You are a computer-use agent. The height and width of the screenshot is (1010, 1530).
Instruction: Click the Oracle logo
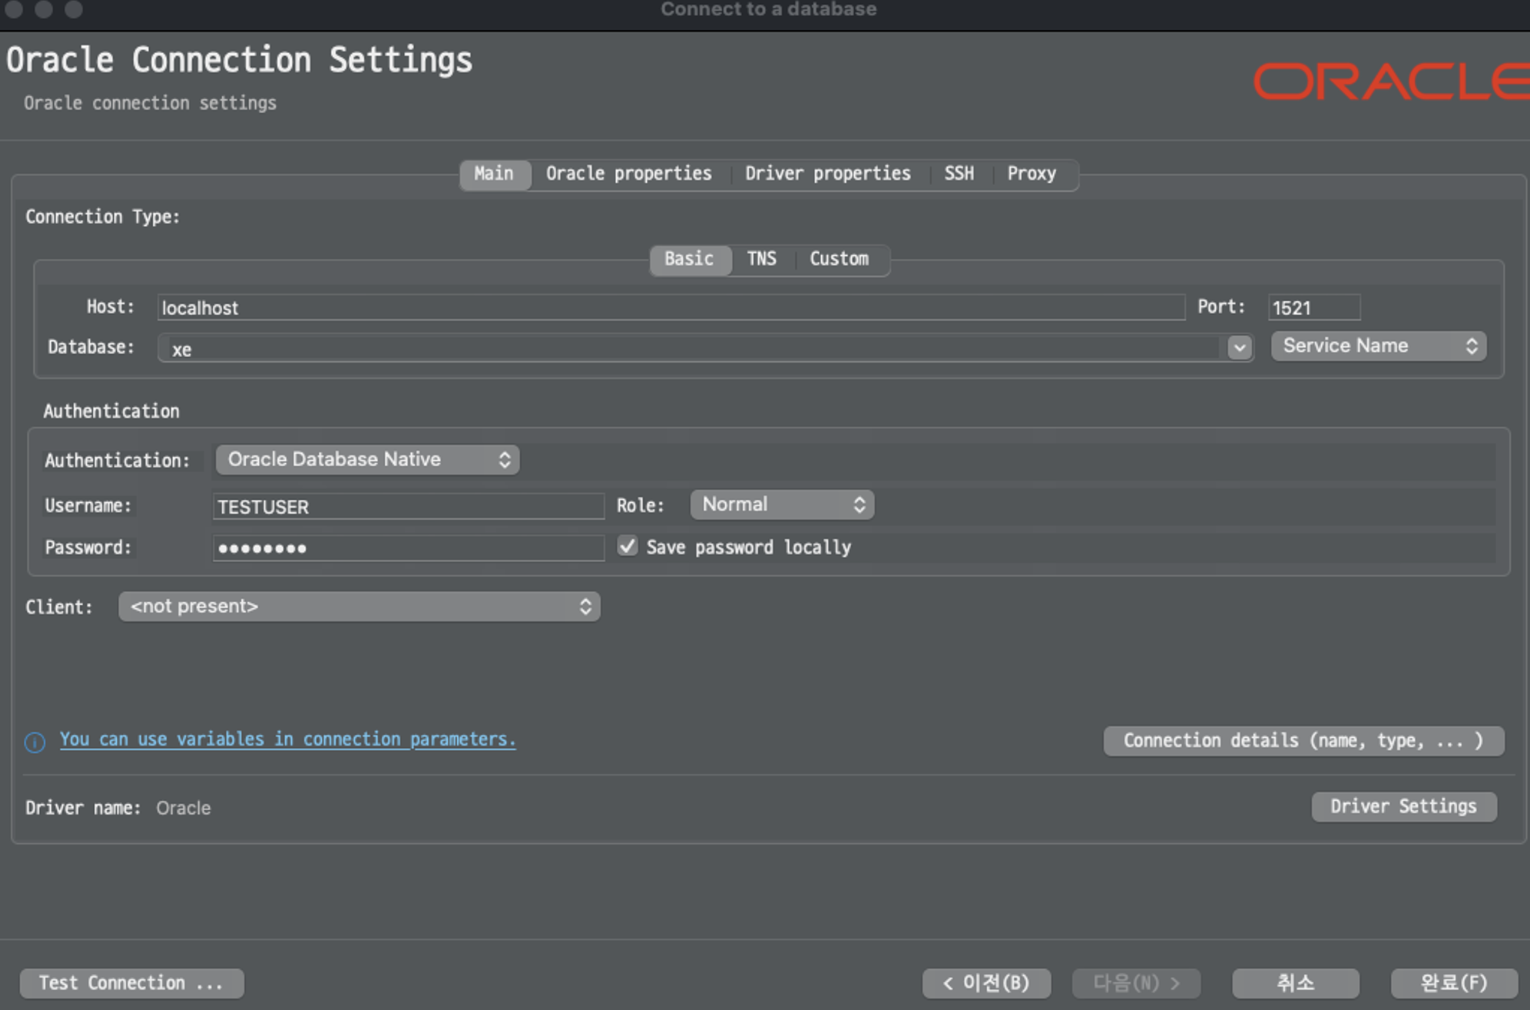click(x=1391, y=82)
